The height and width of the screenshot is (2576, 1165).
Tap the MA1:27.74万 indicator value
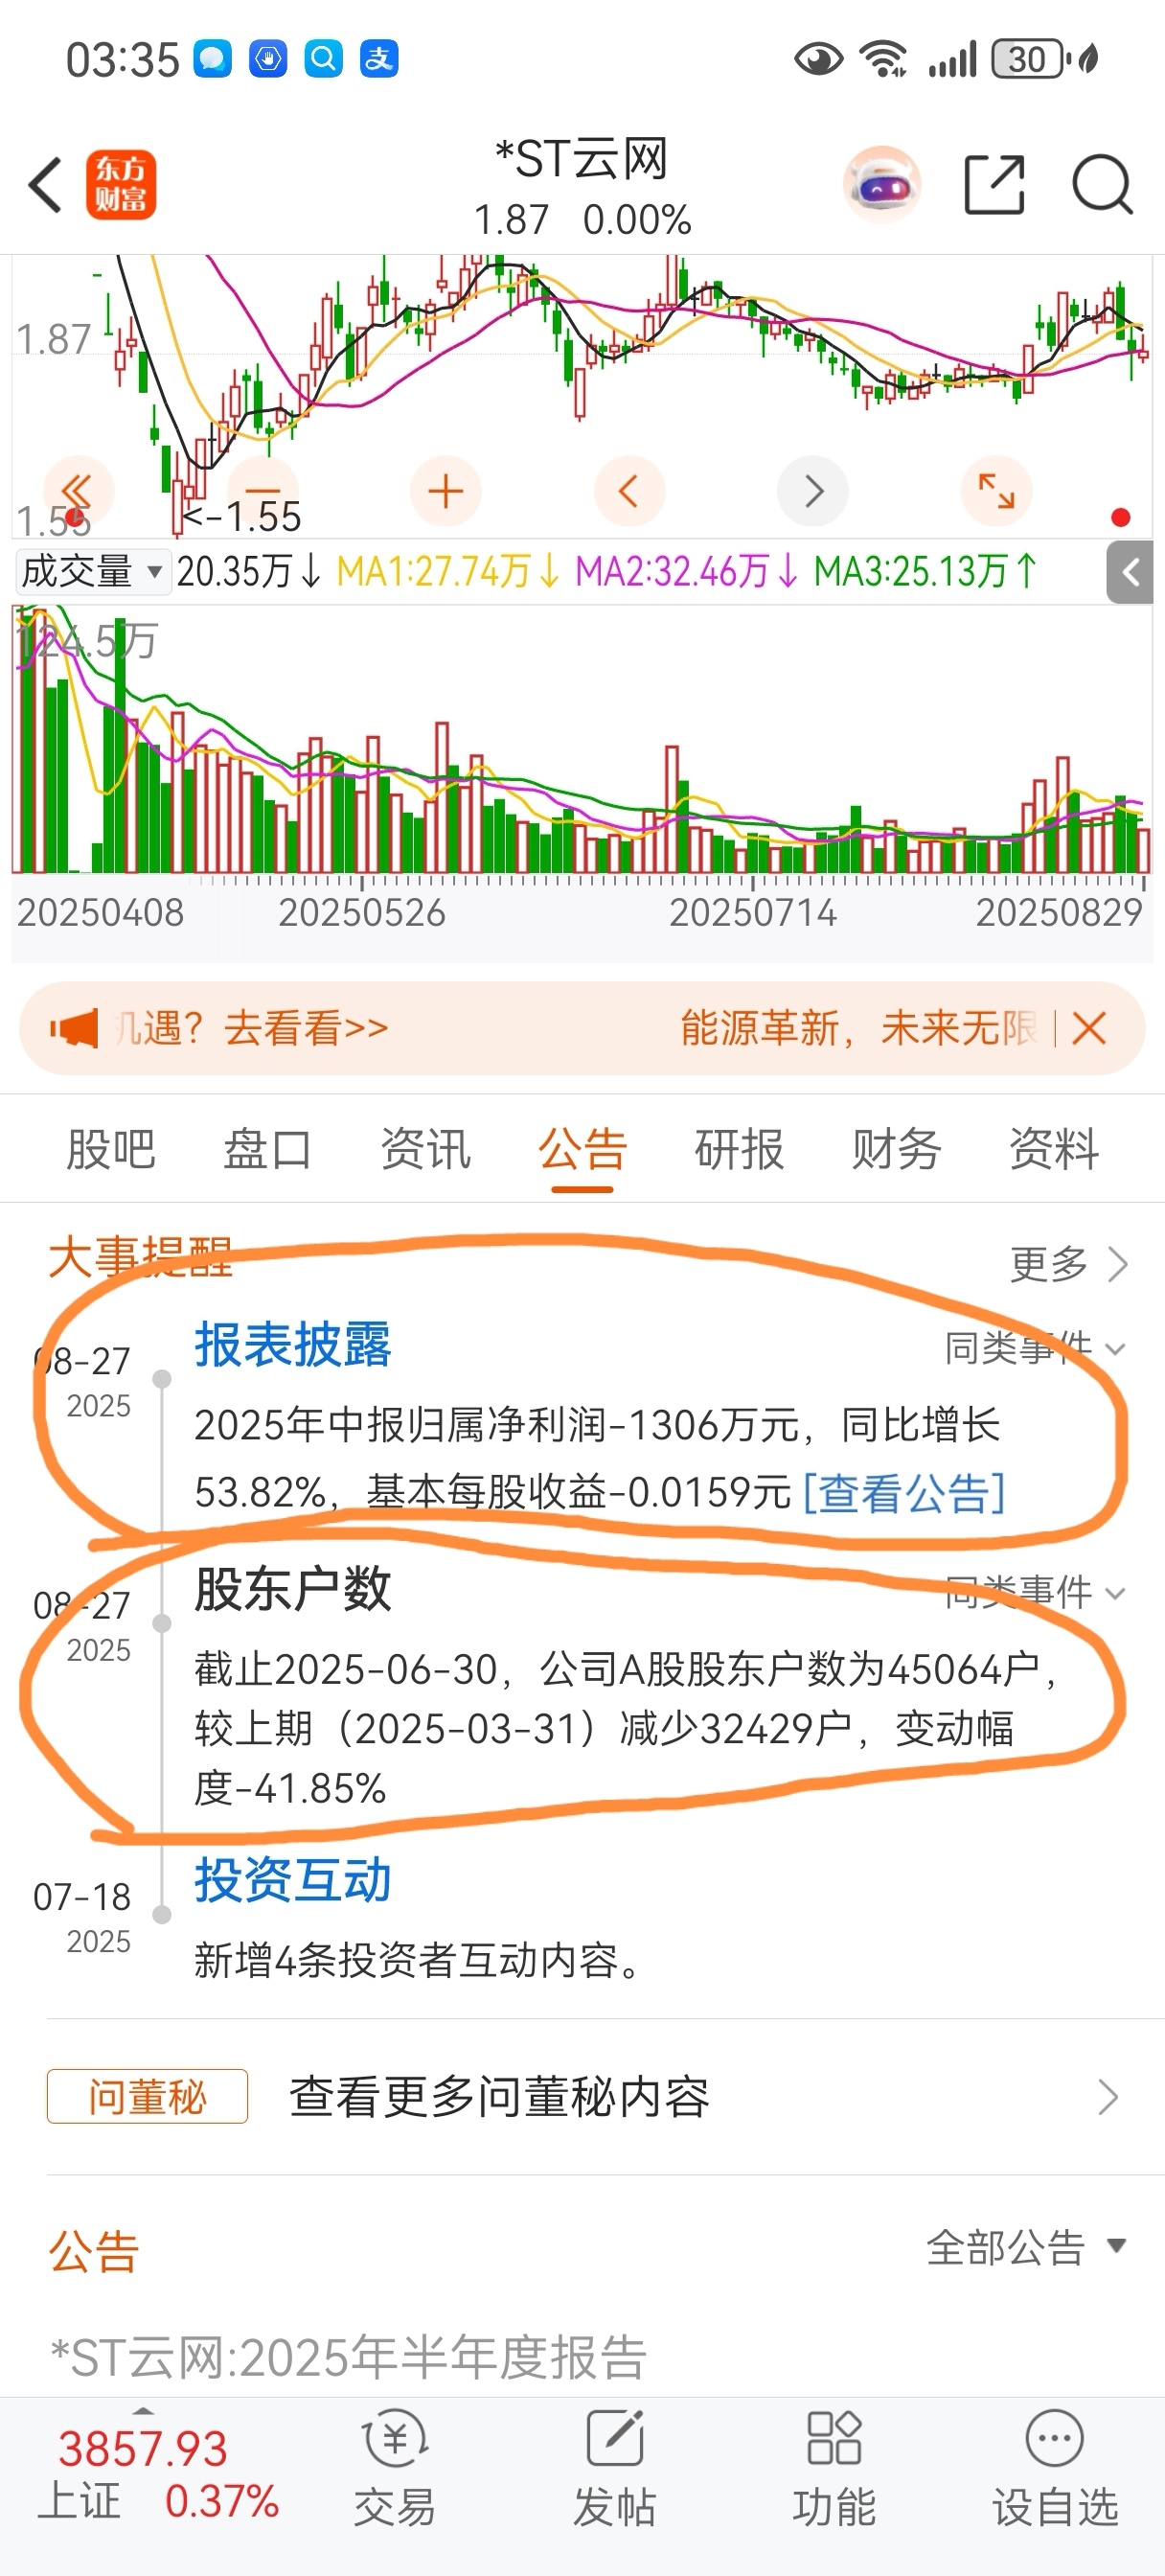pyautogui.click(x=448, y=571)
